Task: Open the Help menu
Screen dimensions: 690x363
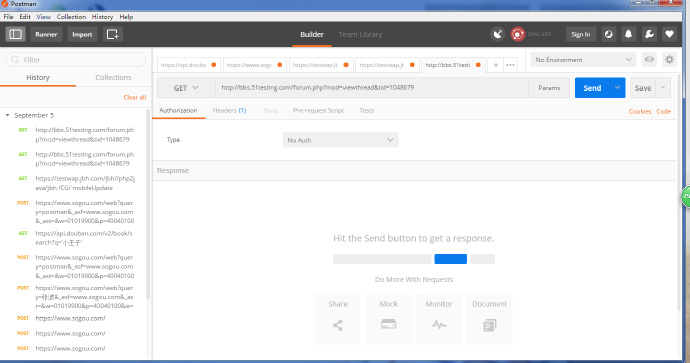Action: click(126, 17)
